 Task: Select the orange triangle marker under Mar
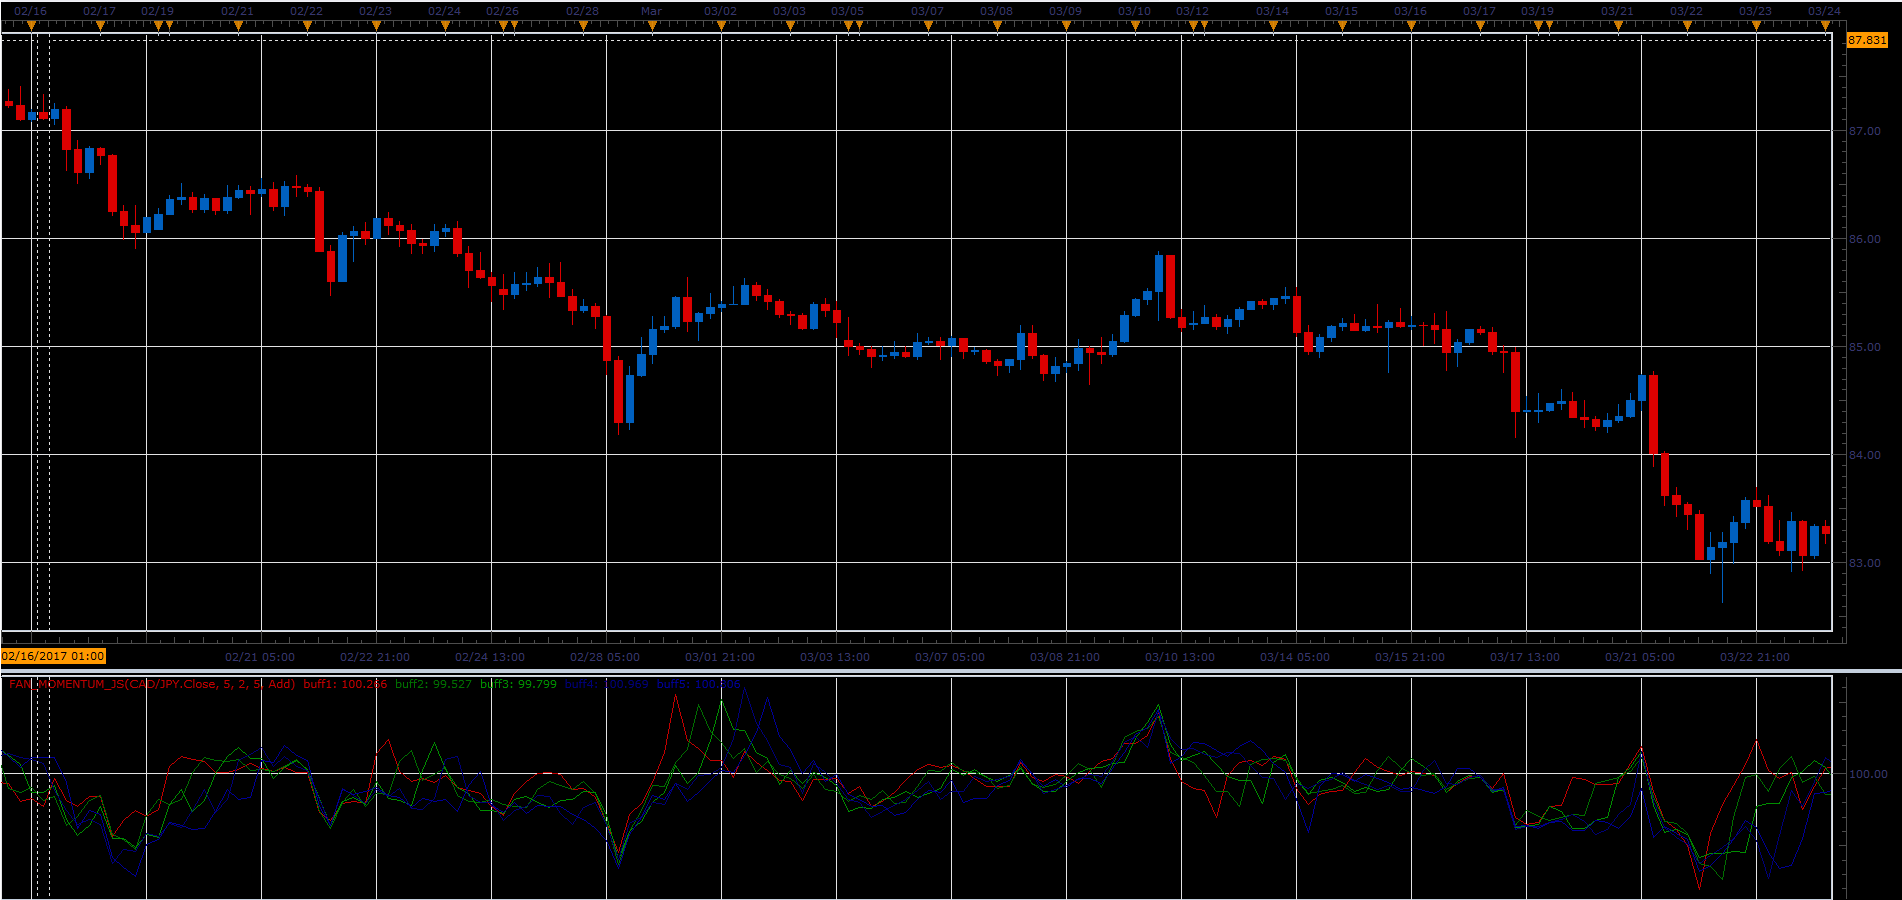click(x=653, y=27)
